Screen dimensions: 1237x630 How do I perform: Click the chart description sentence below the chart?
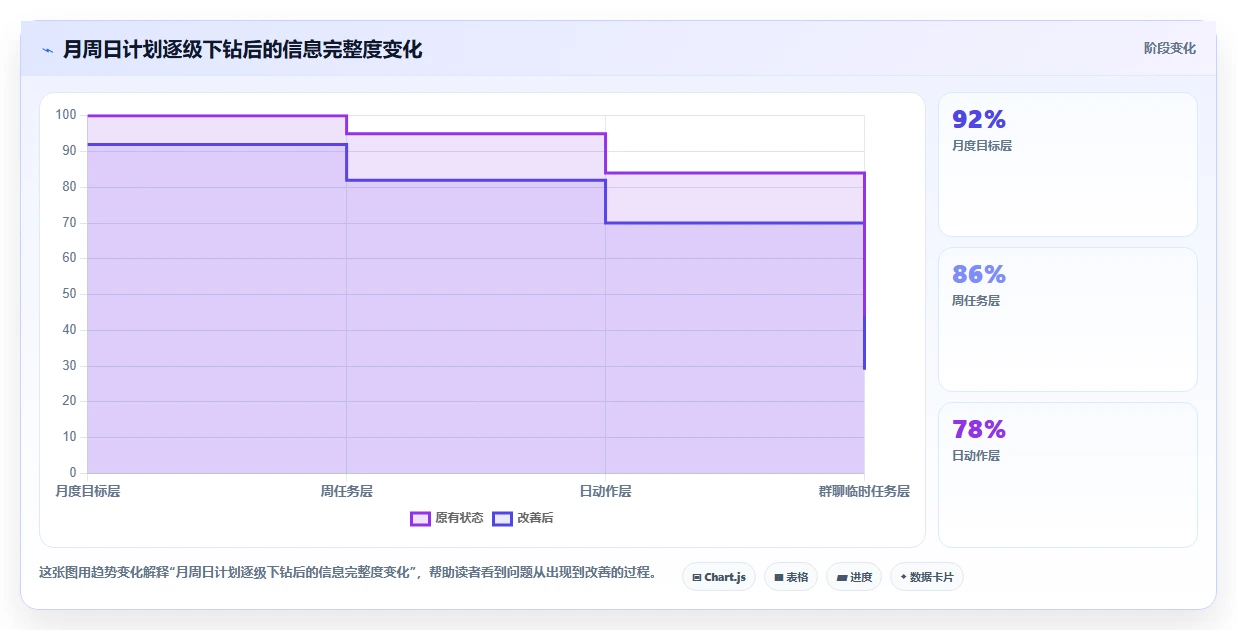click(348, 573)
